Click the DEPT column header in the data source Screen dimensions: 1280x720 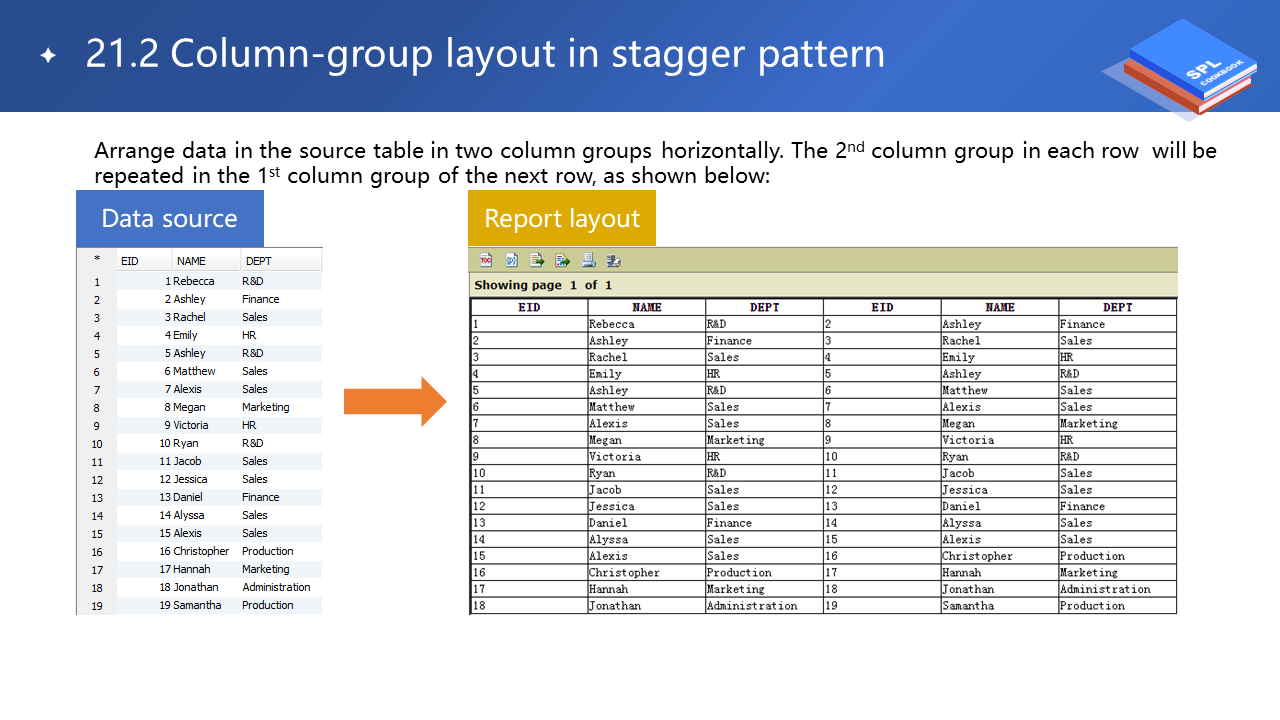[x=258, y=261]
